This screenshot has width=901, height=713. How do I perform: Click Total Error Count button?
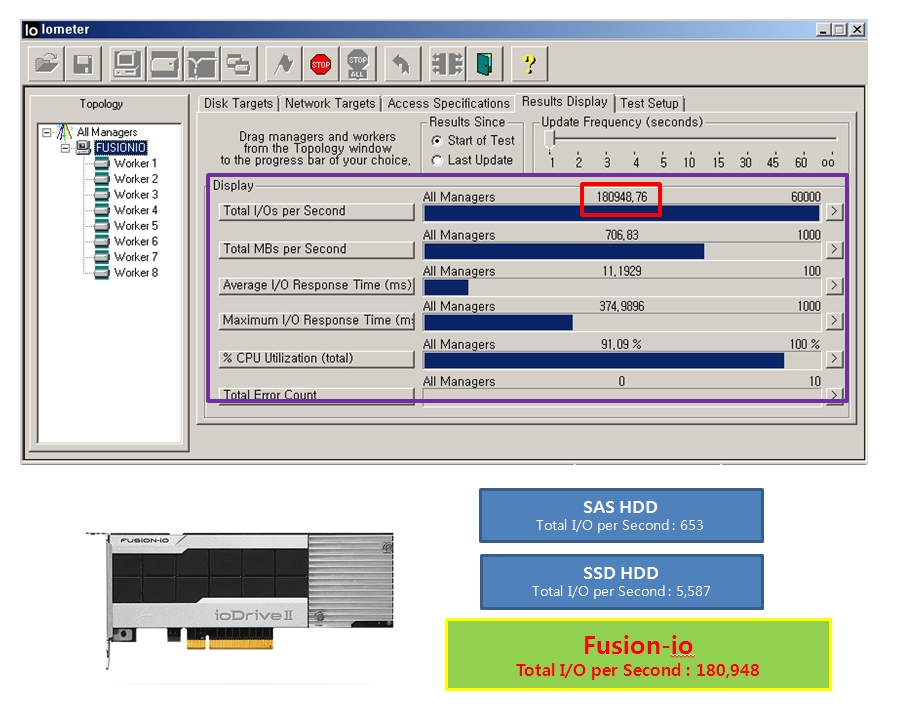pyautogui.click(x=316, y=395)
